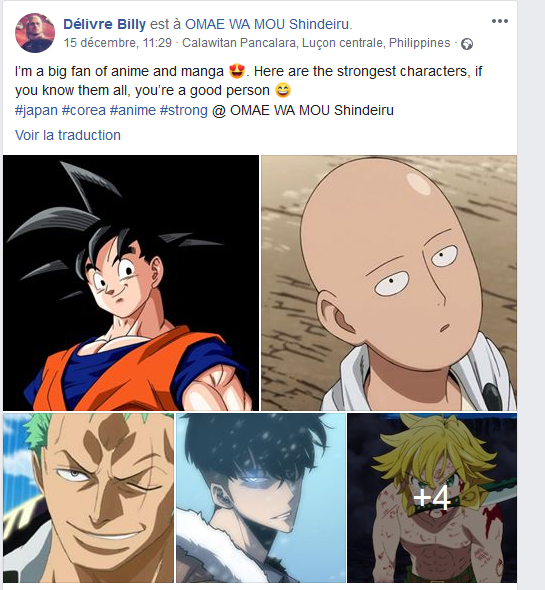
Task: Open the spiky black-haired orange gi character photo
Action: [131, 283]
